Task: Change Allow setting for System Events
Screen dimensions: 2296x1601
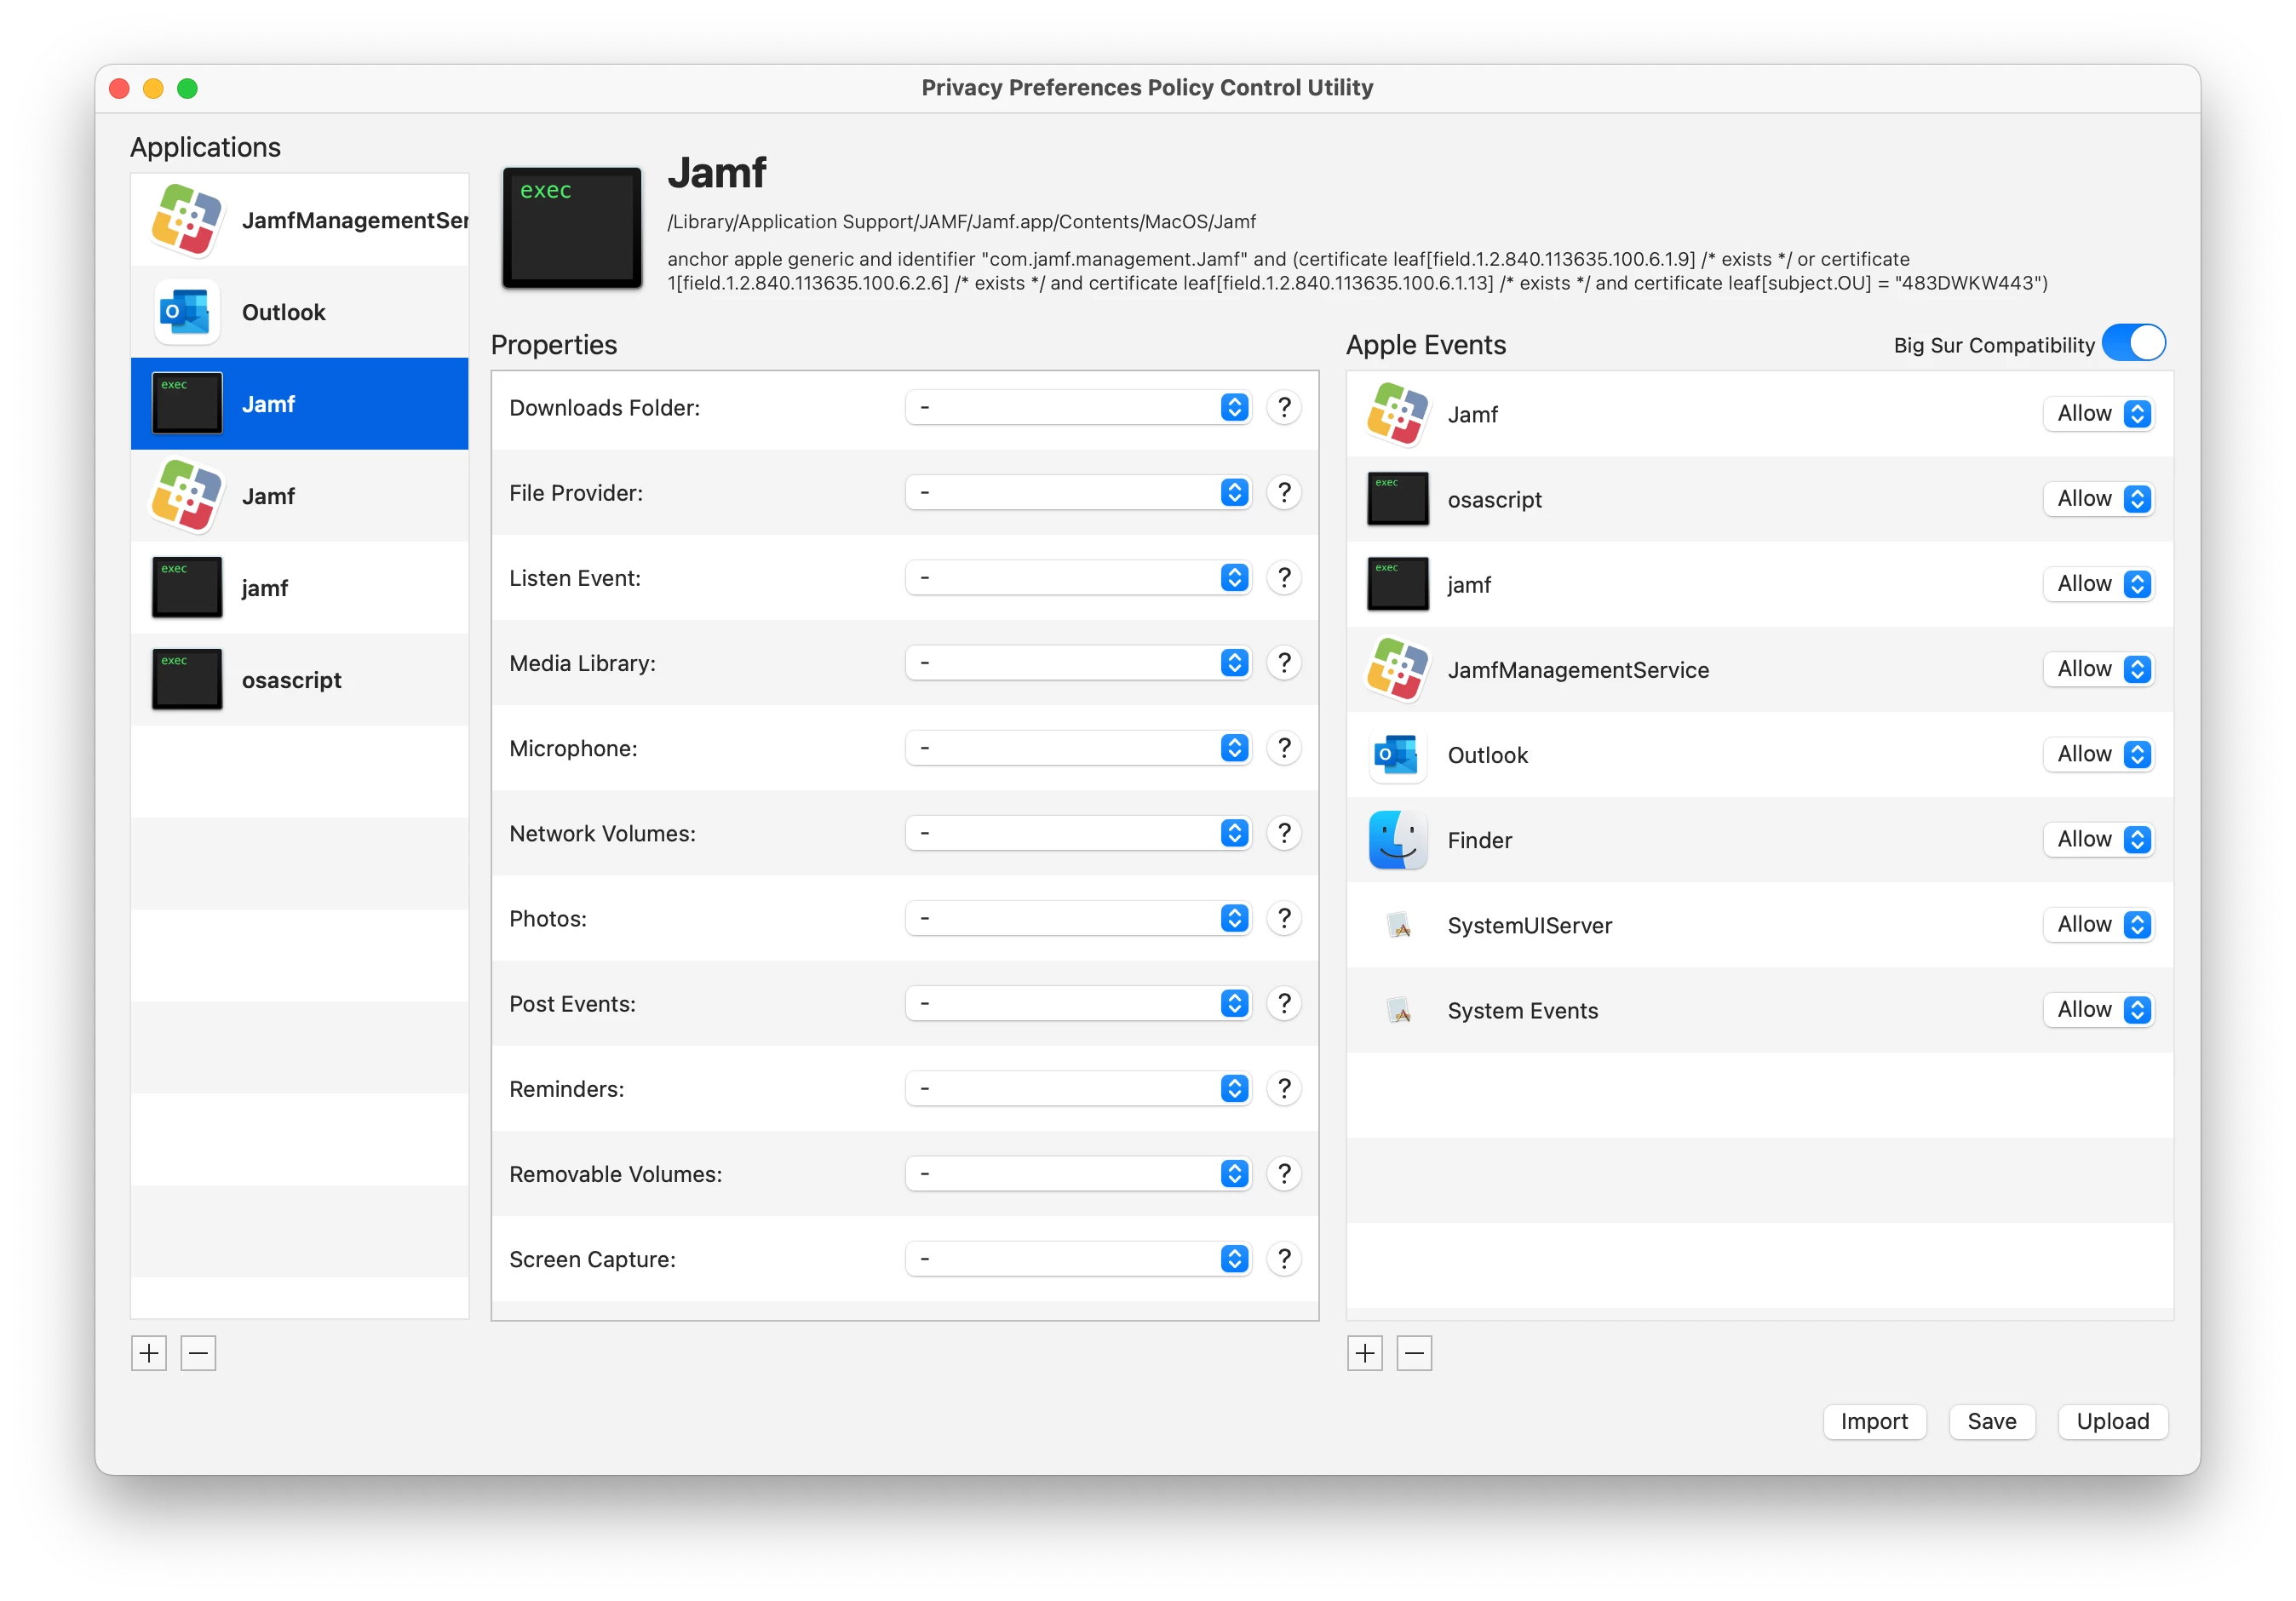Action: click(2099, 1010)
